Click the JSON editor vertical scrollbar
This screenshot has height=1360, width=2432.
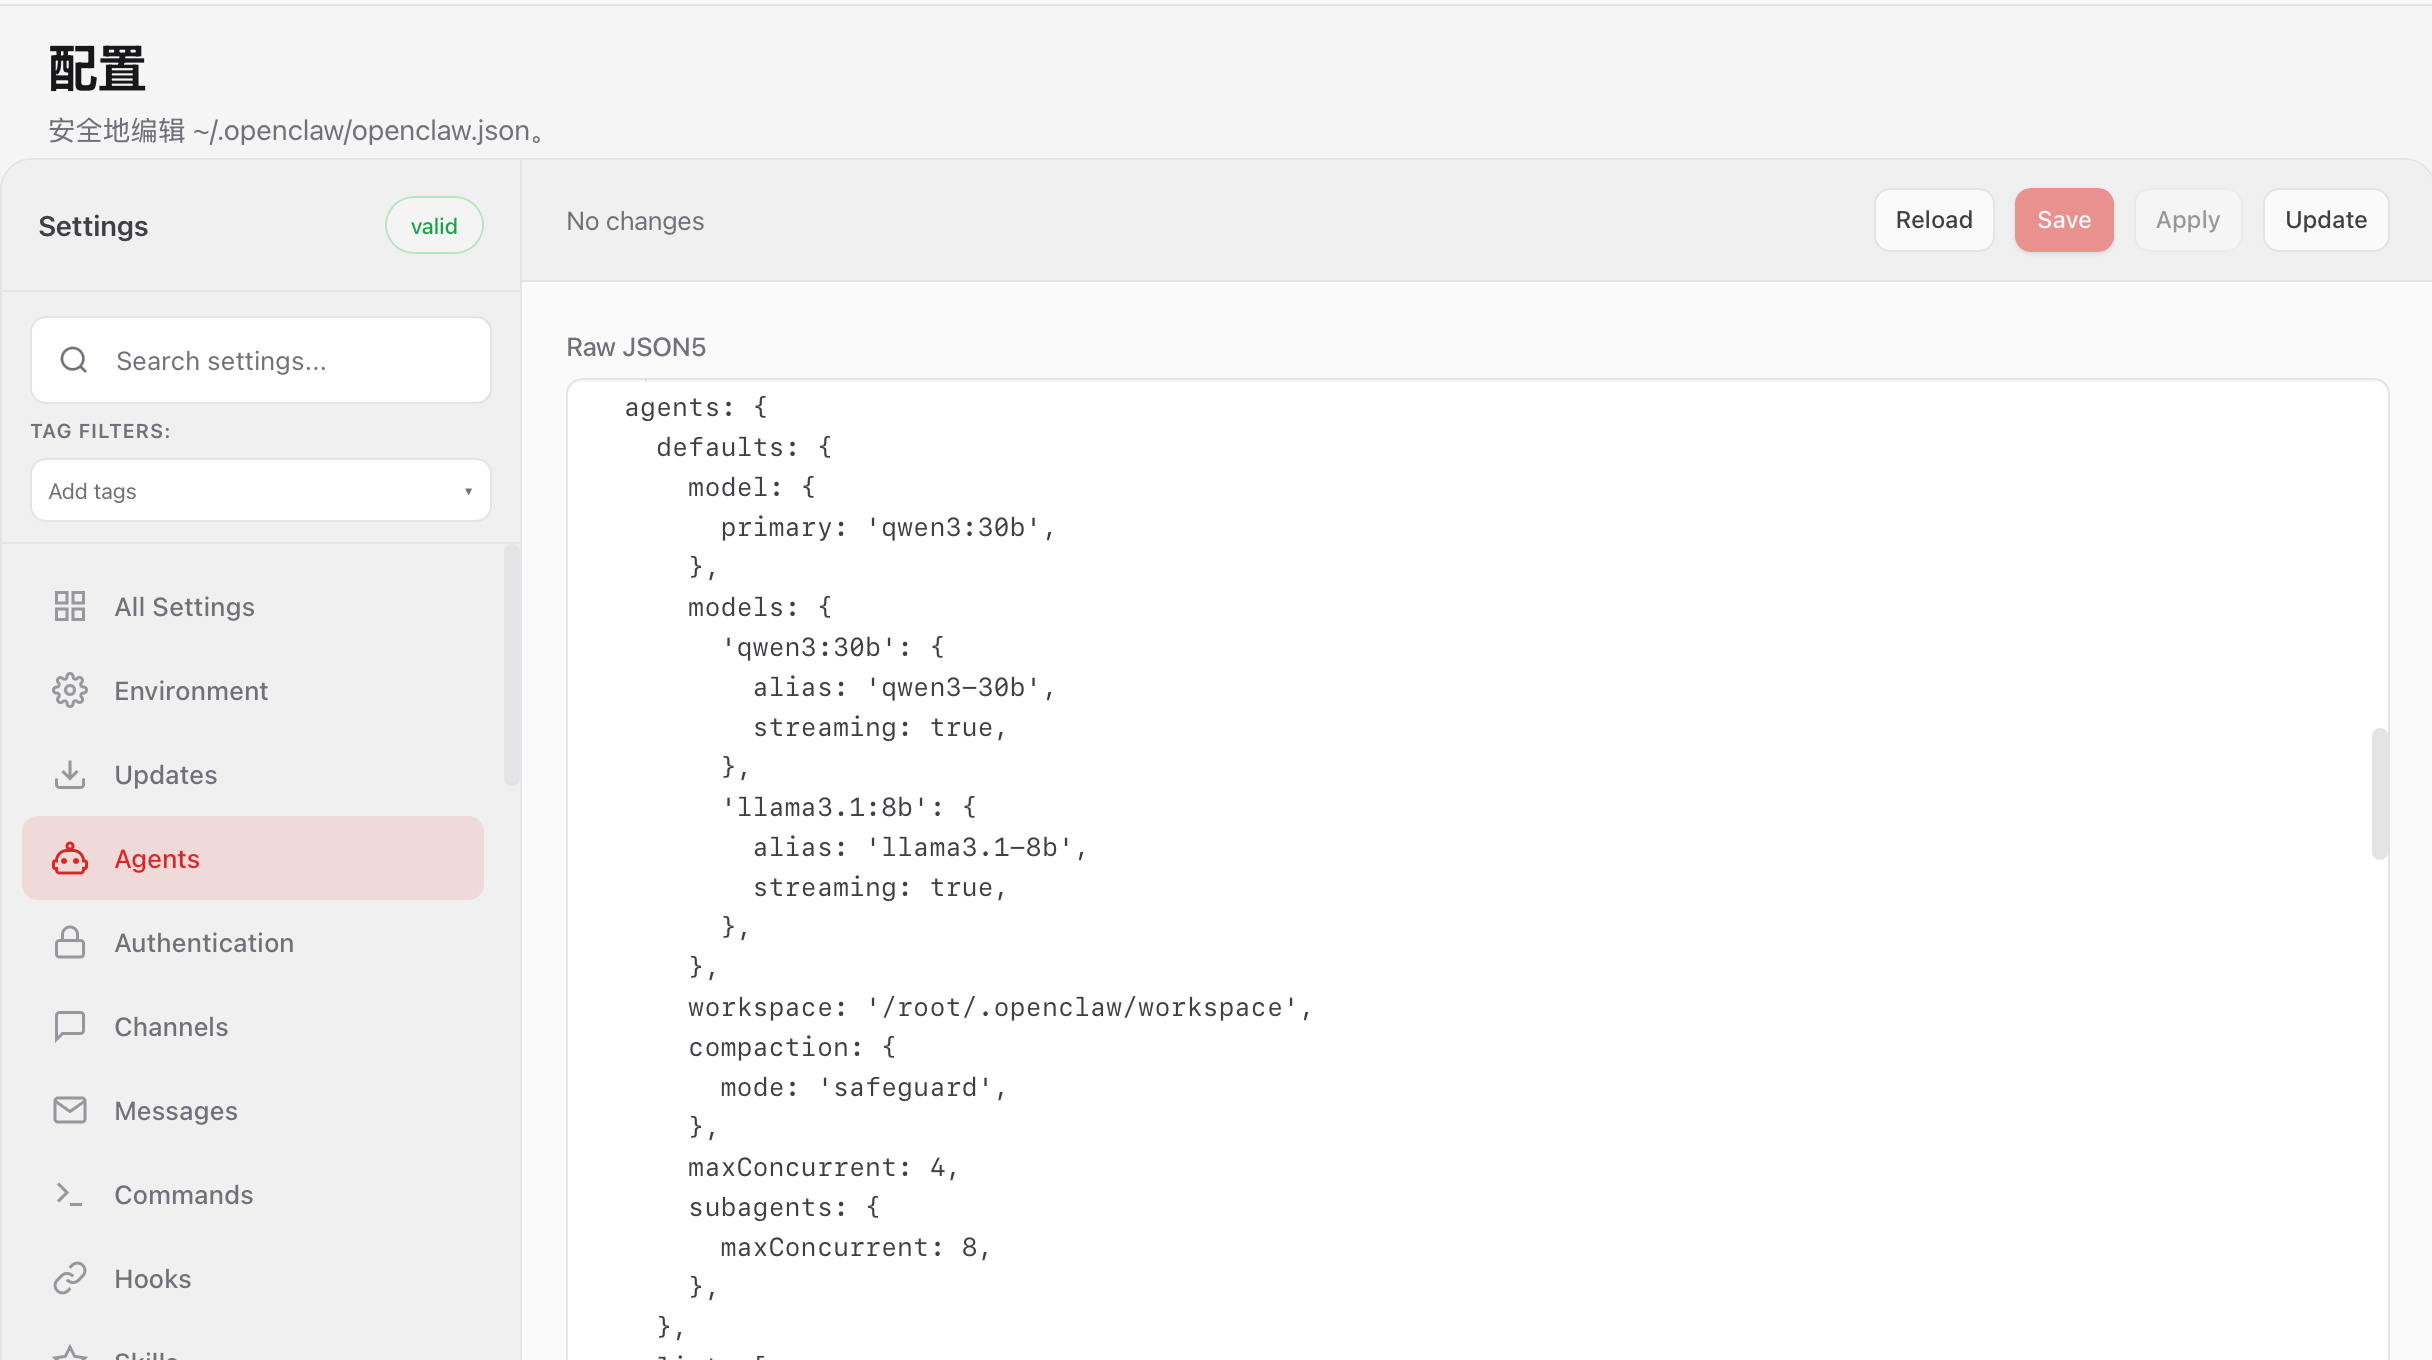[2379, 793]
